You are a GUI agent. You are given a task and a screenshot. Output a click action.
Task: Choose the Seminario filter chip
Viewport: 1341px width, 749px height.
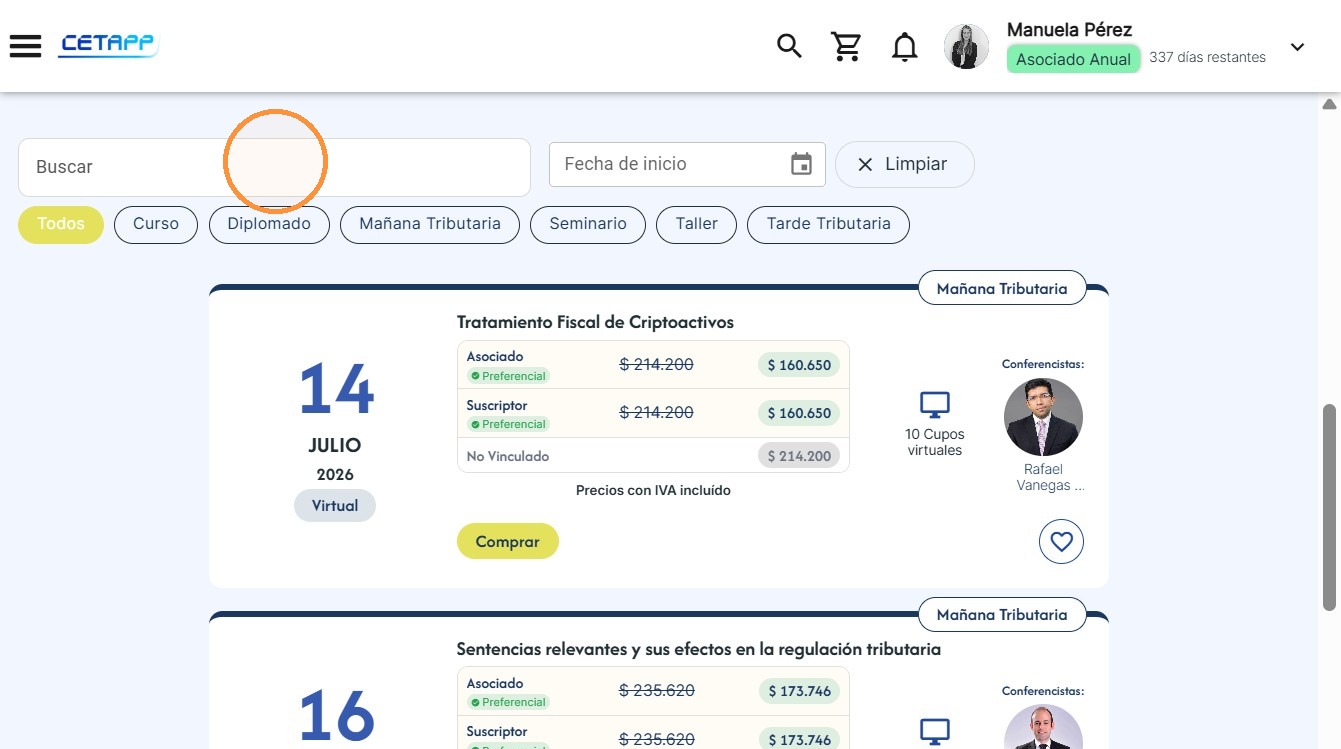point(588,224)
